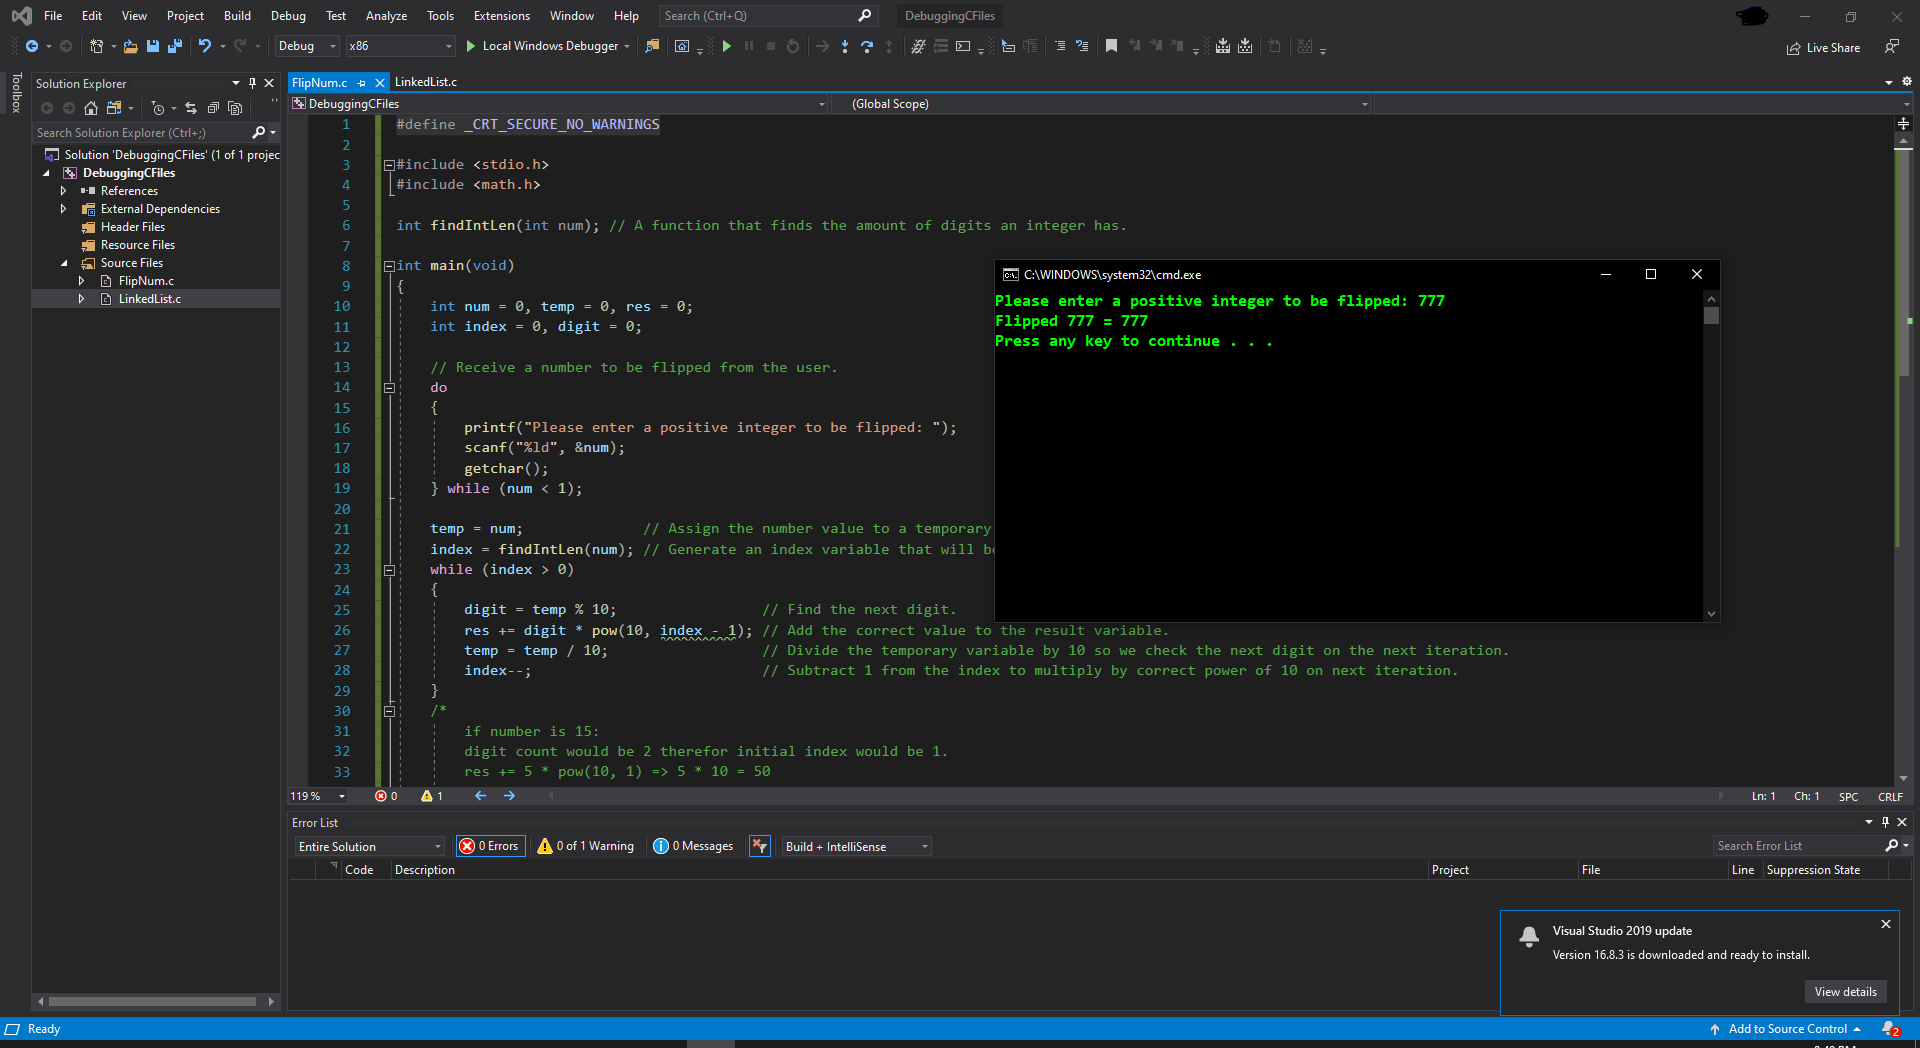The height and width of the screenshot is (1048, 1920).
Task: Open the Extensions menu
Action: (502, 16)
